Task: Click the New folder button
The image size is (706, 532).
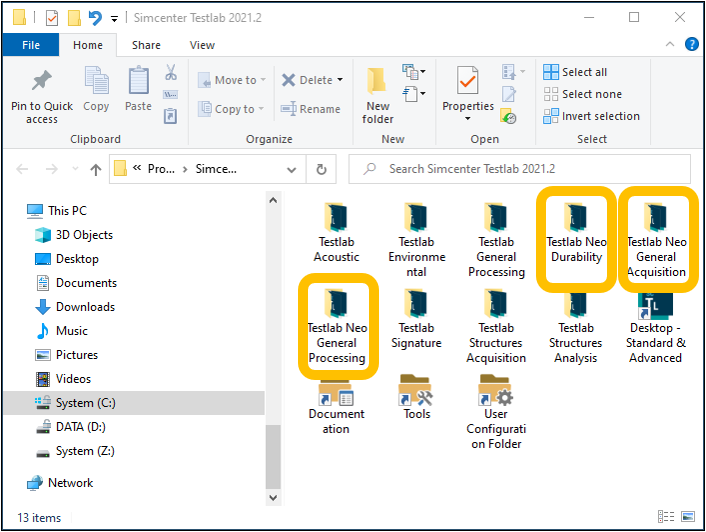Action: (x=378, y=96)
